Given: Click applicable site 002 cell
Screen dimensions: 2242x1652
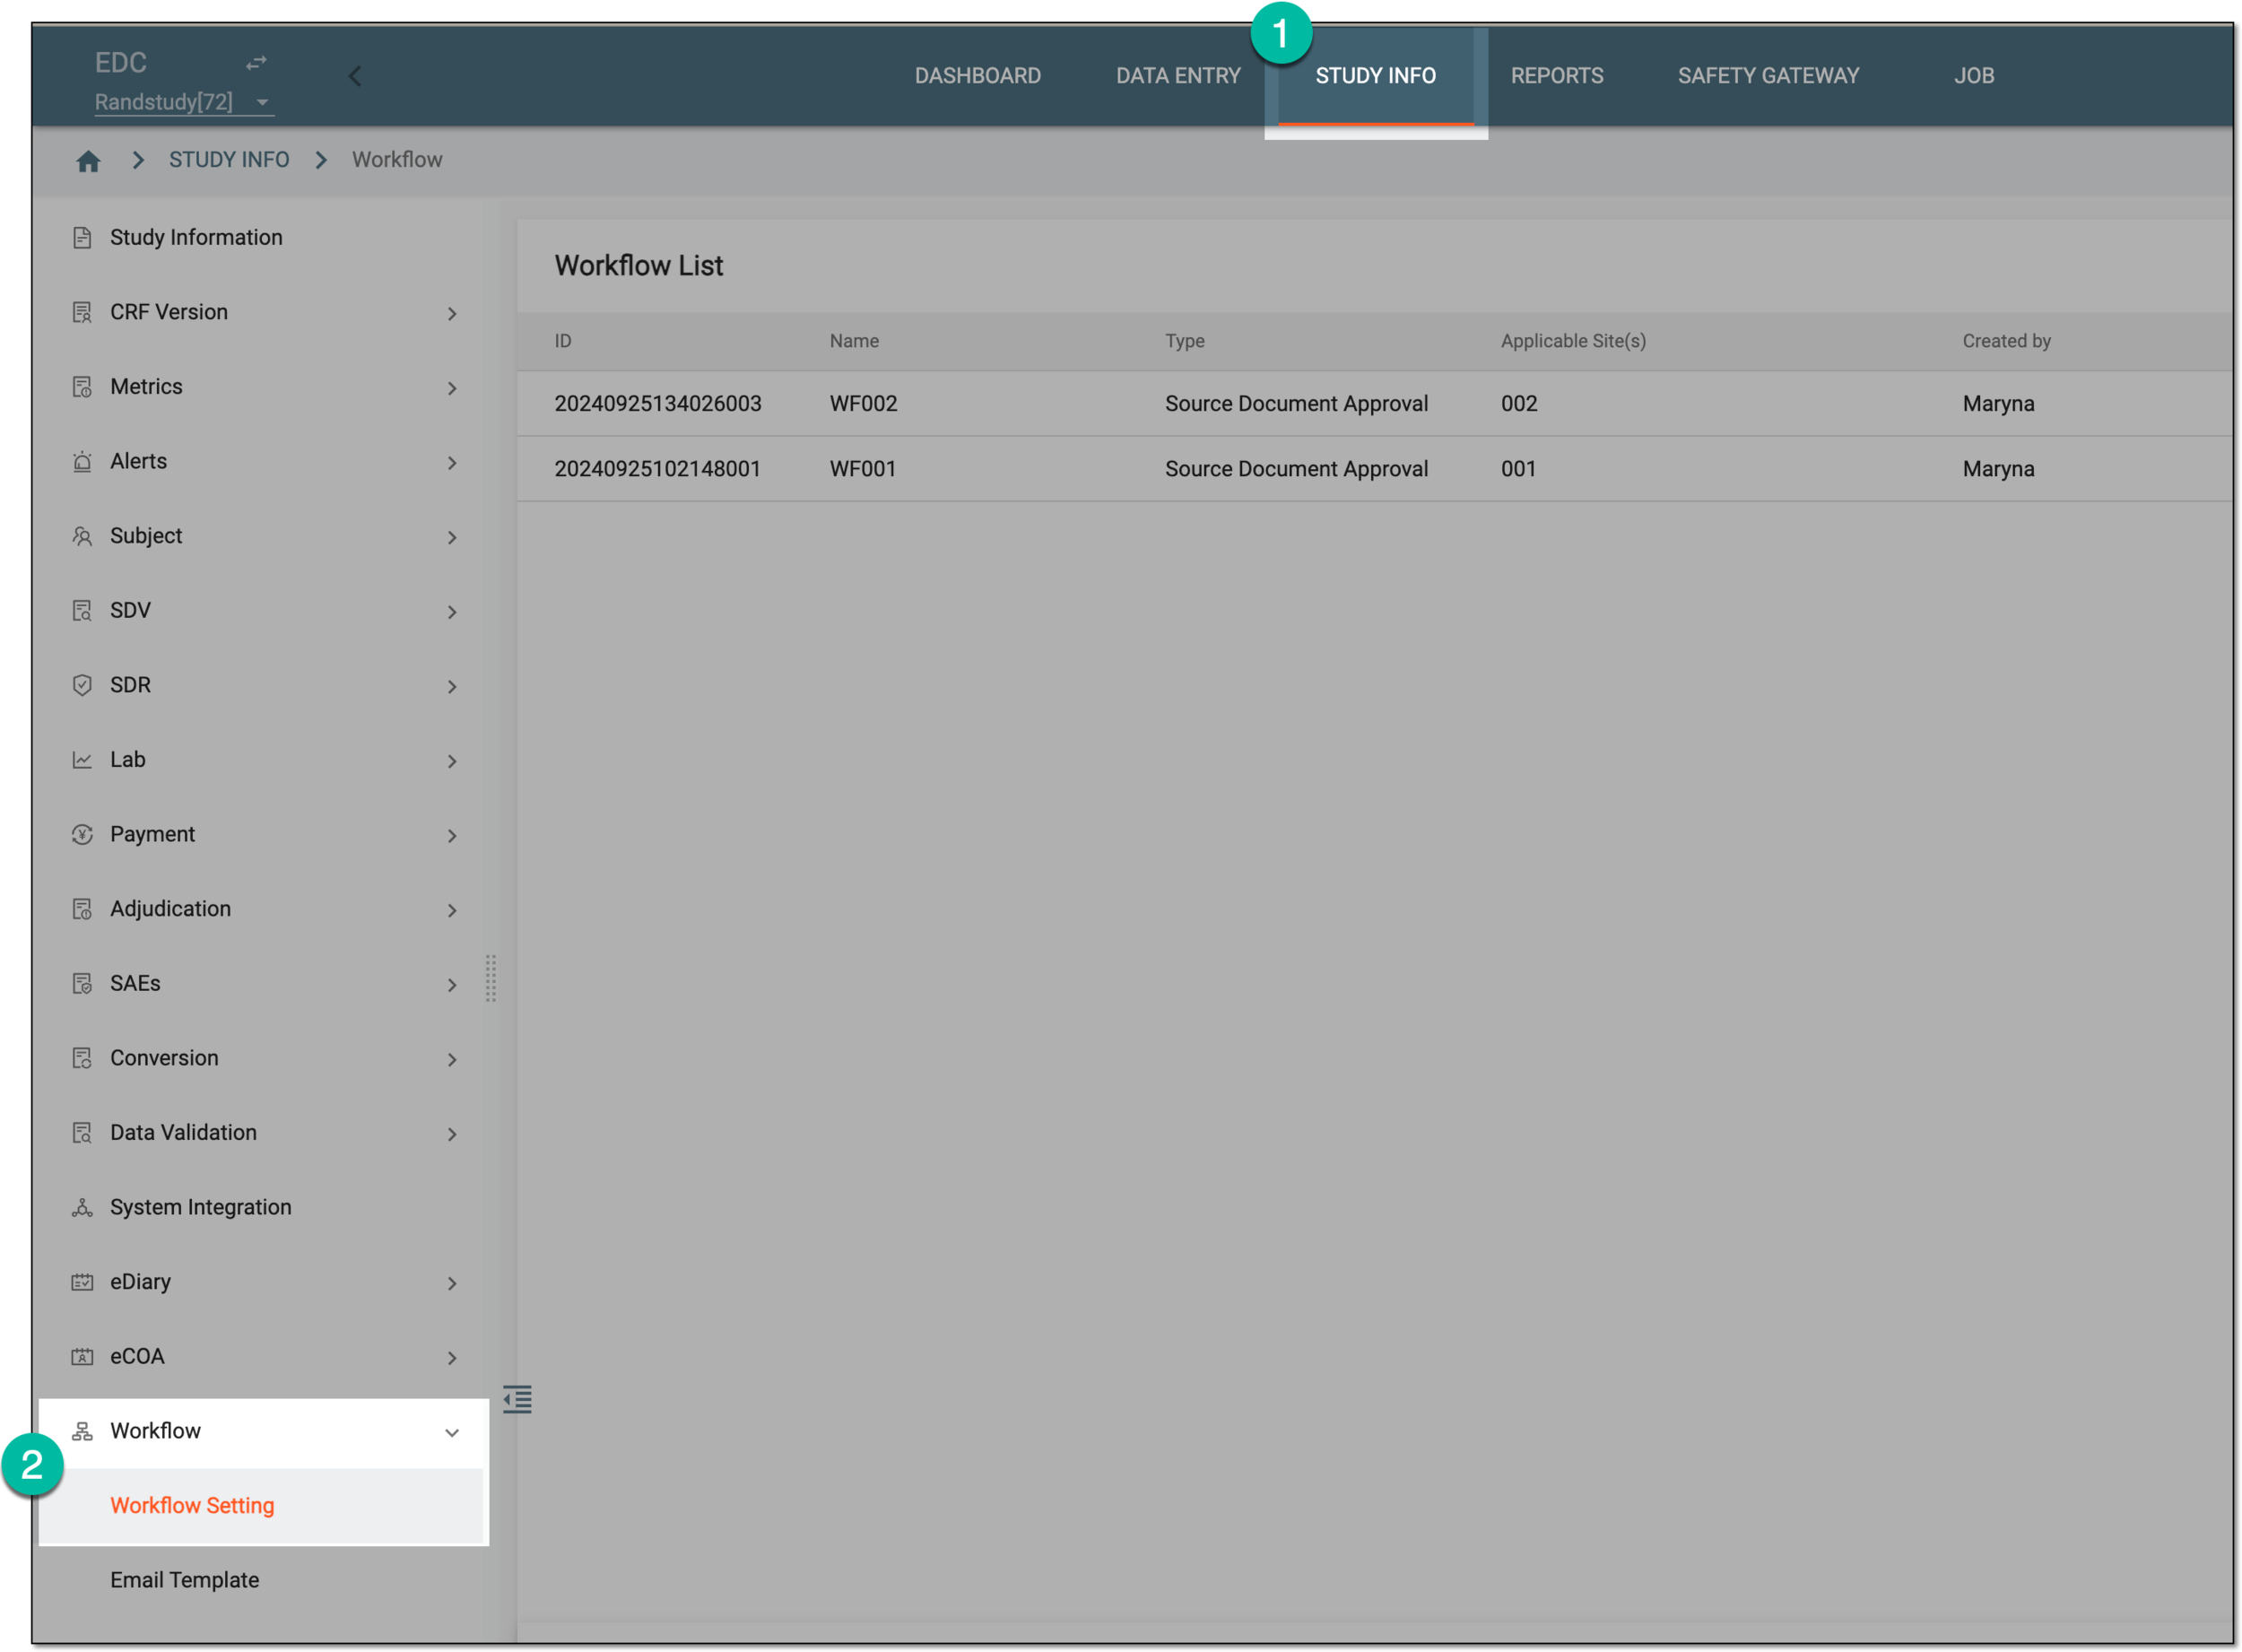Looking at the screenshot, I should (x=1519, y=404).
